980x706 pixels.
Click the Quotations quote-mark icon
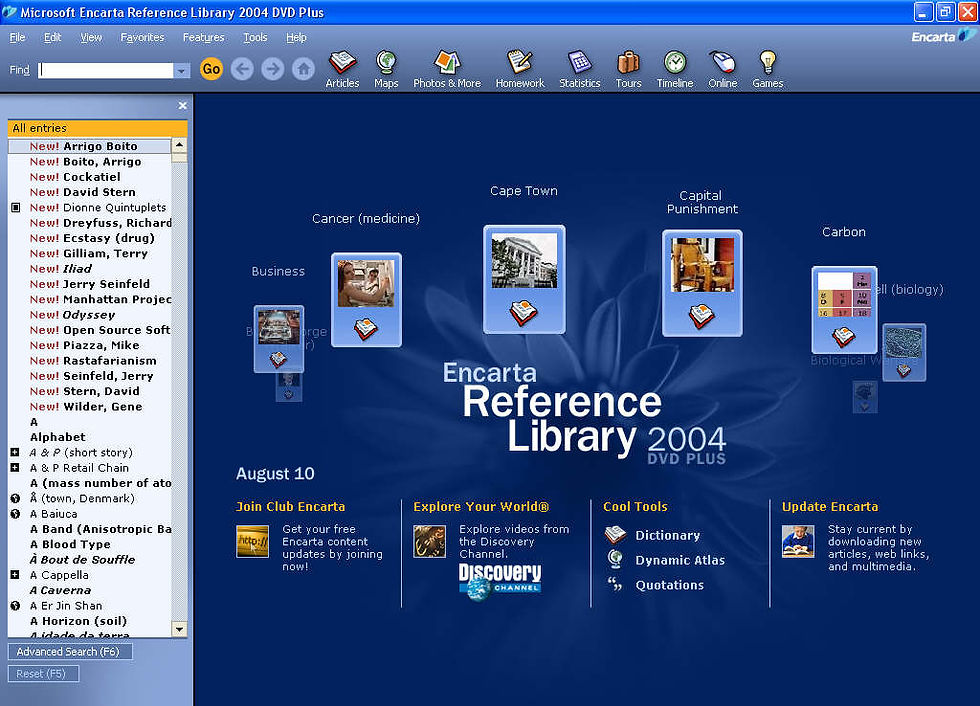(615, 585)
